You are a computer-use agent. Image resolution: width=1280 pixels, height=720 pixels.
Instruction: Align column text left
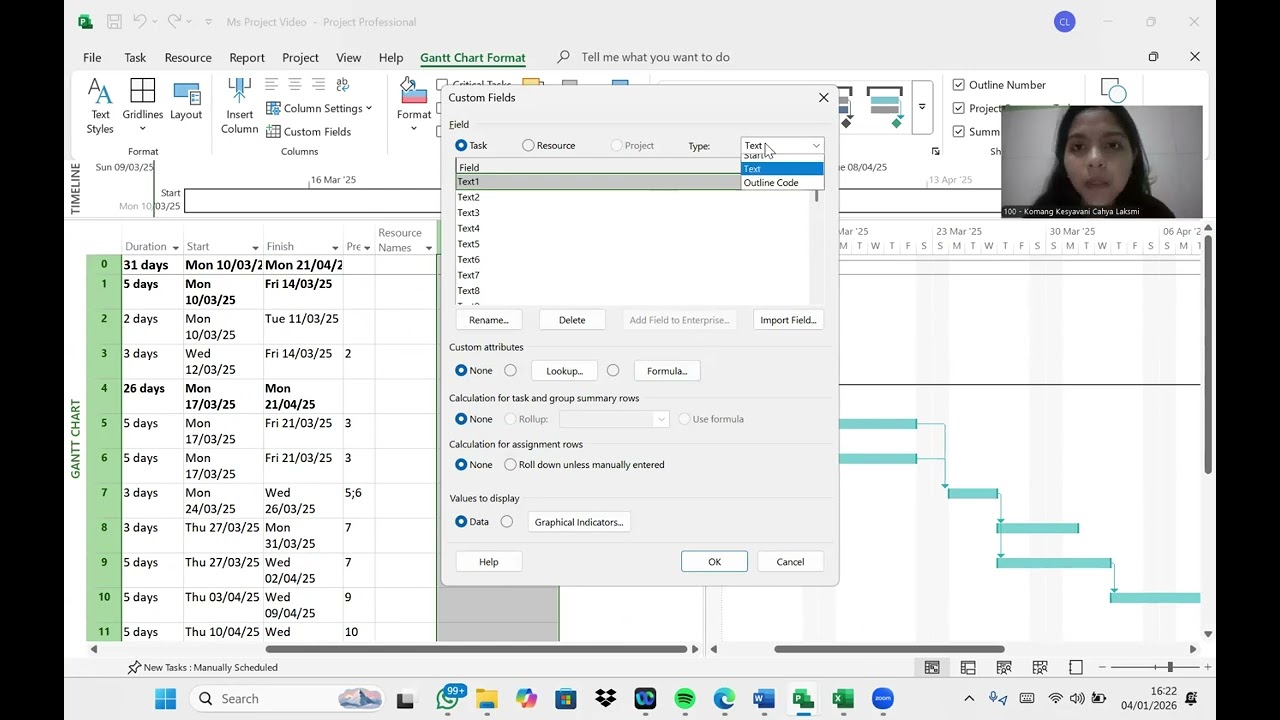[x=272, y=85]
